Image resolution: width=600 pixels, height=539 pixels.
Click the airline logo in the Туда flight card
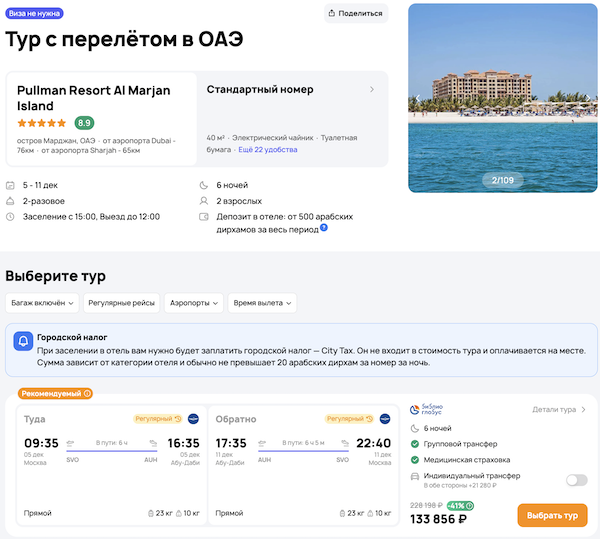(192, 418)
